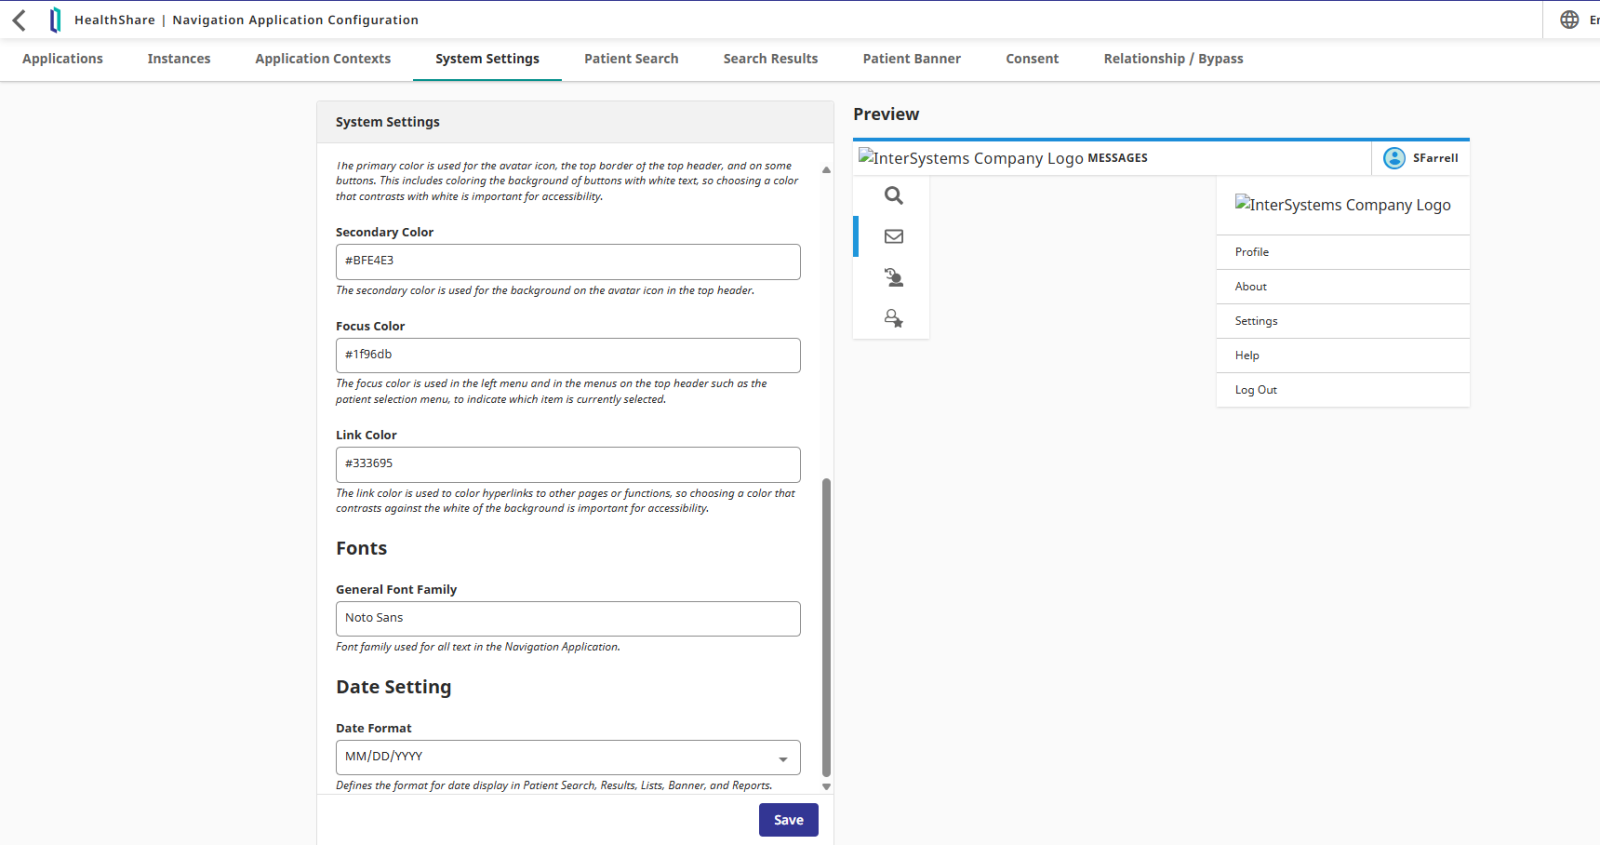Click the settings panel scrollbar thumb
Screen dimensions: 1600x845
point(826,628)
